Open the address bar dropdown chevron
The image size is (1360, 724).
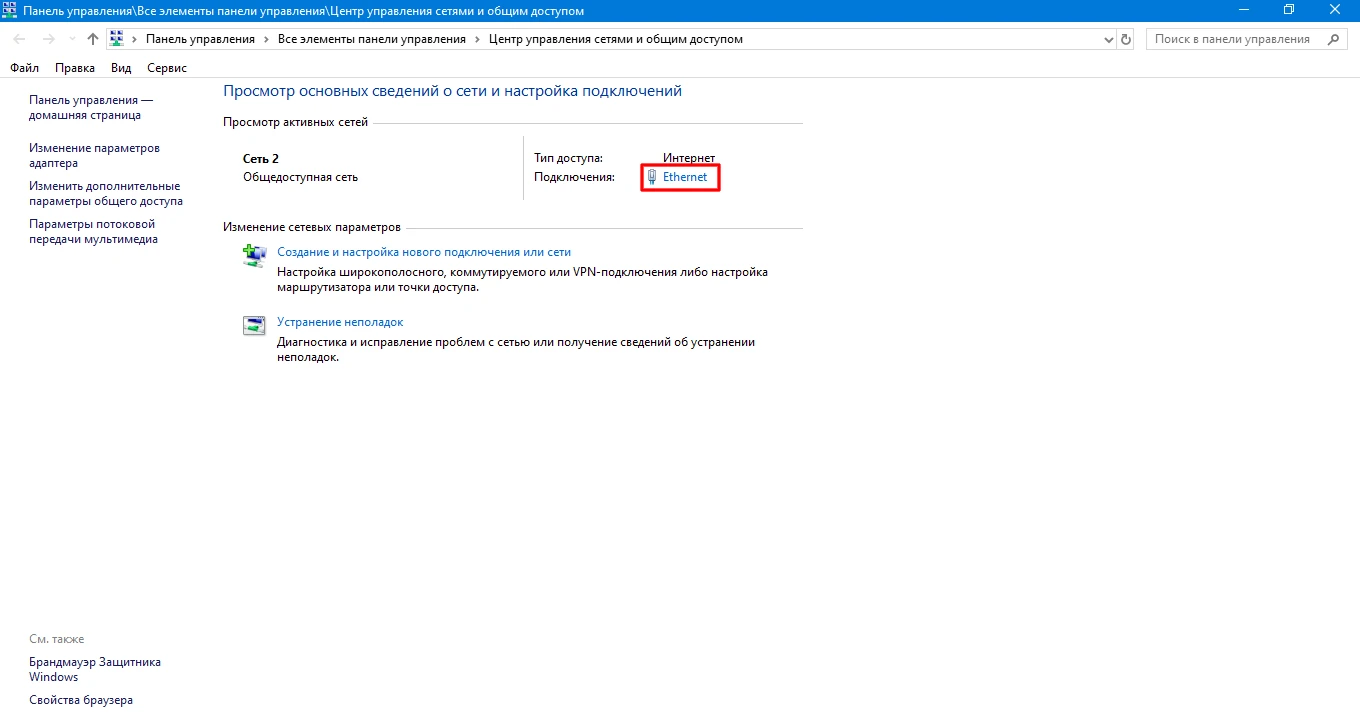[x=1108, y=39]
